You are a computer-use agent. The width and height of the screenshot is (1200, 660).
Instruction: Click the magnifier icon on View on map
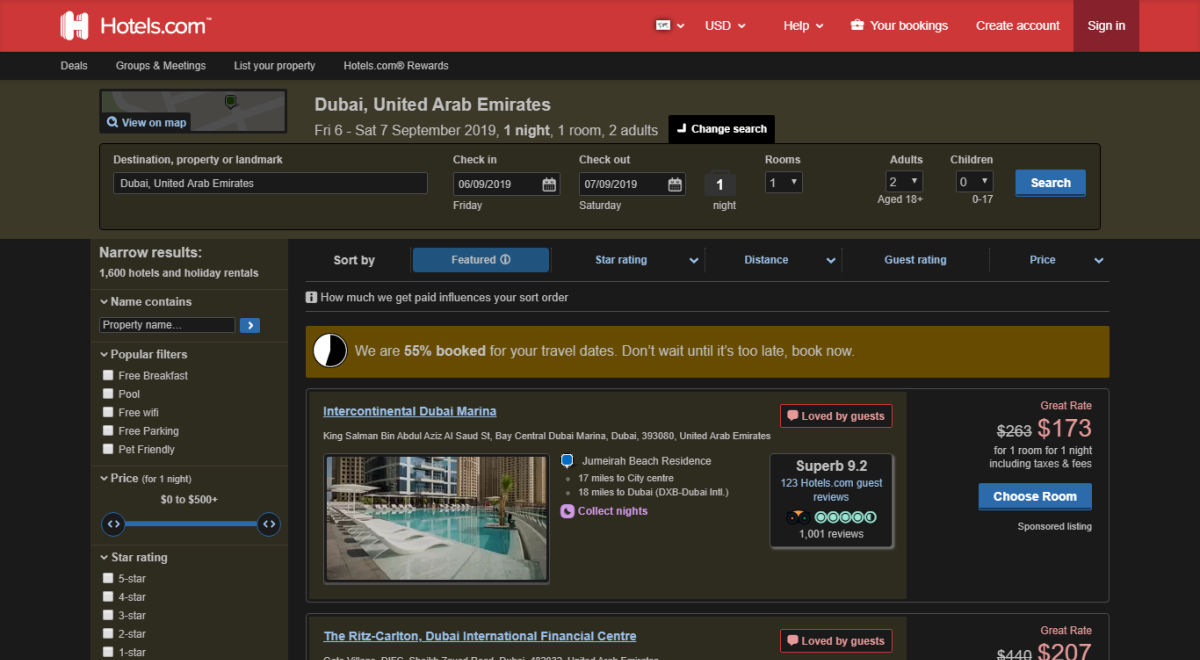click(113, 122)
